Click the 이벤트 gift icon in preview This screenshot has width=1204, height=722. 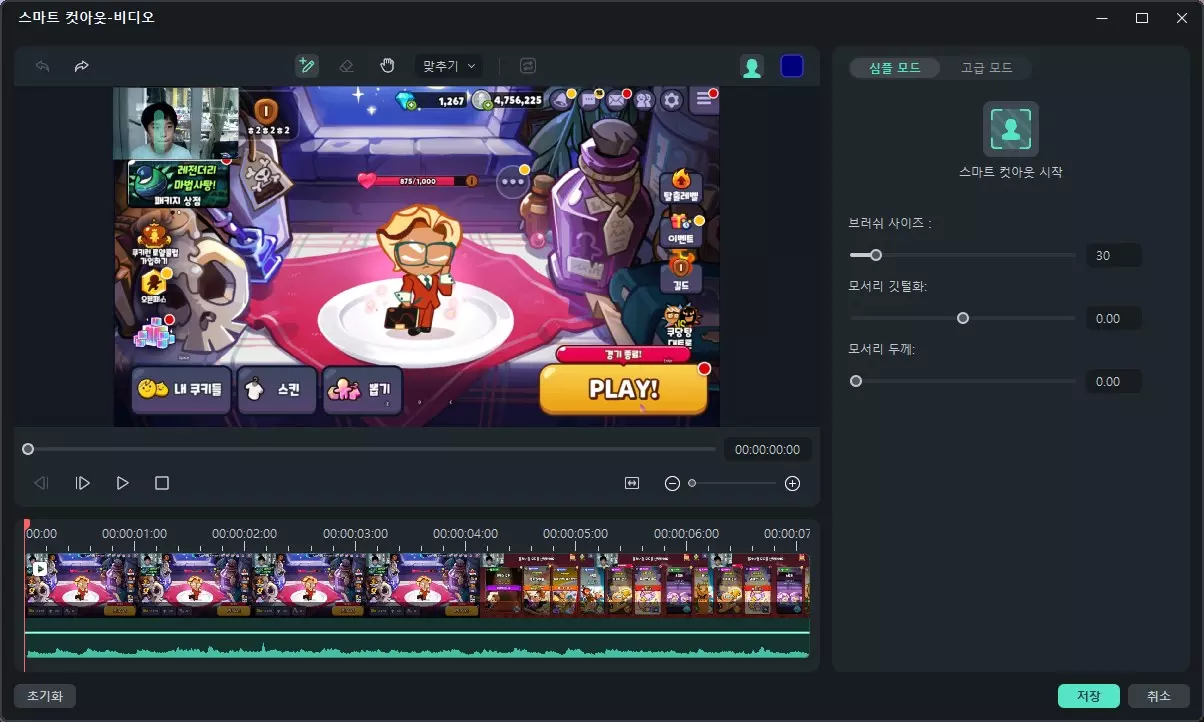tap(682, 231)
